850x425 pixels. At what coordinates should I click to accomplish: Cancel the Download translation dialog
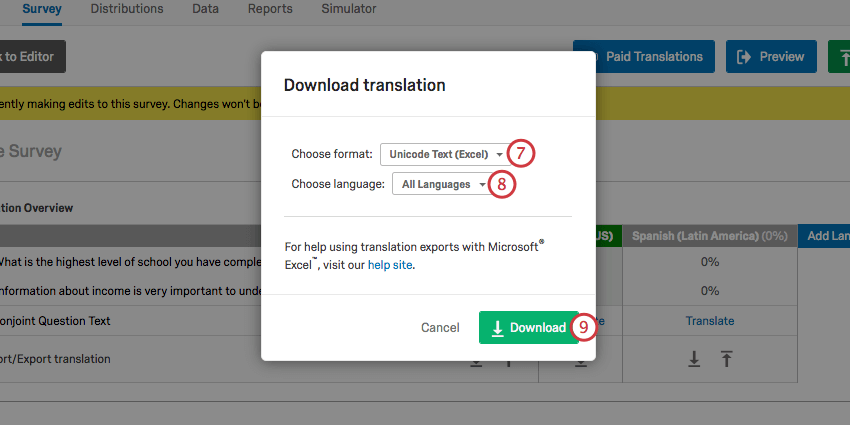(440, 328)
